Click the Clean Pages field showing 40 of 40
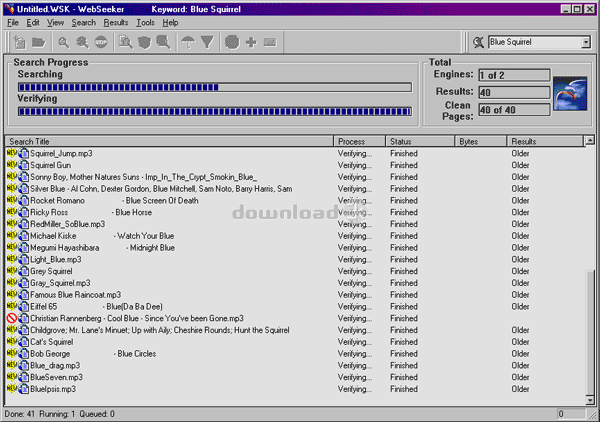This screenshot has width=600, height=422. point(514,110)
